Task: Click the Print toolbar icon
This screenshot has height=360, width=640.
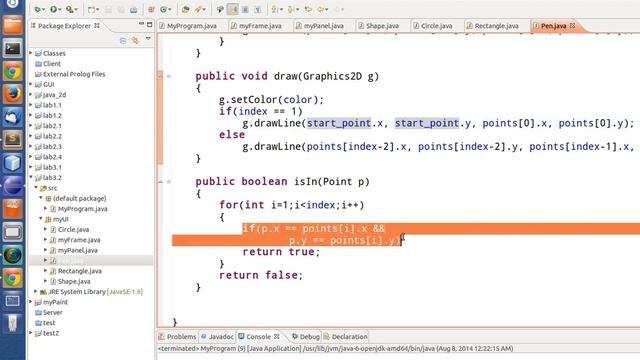Action: point(133,9)
